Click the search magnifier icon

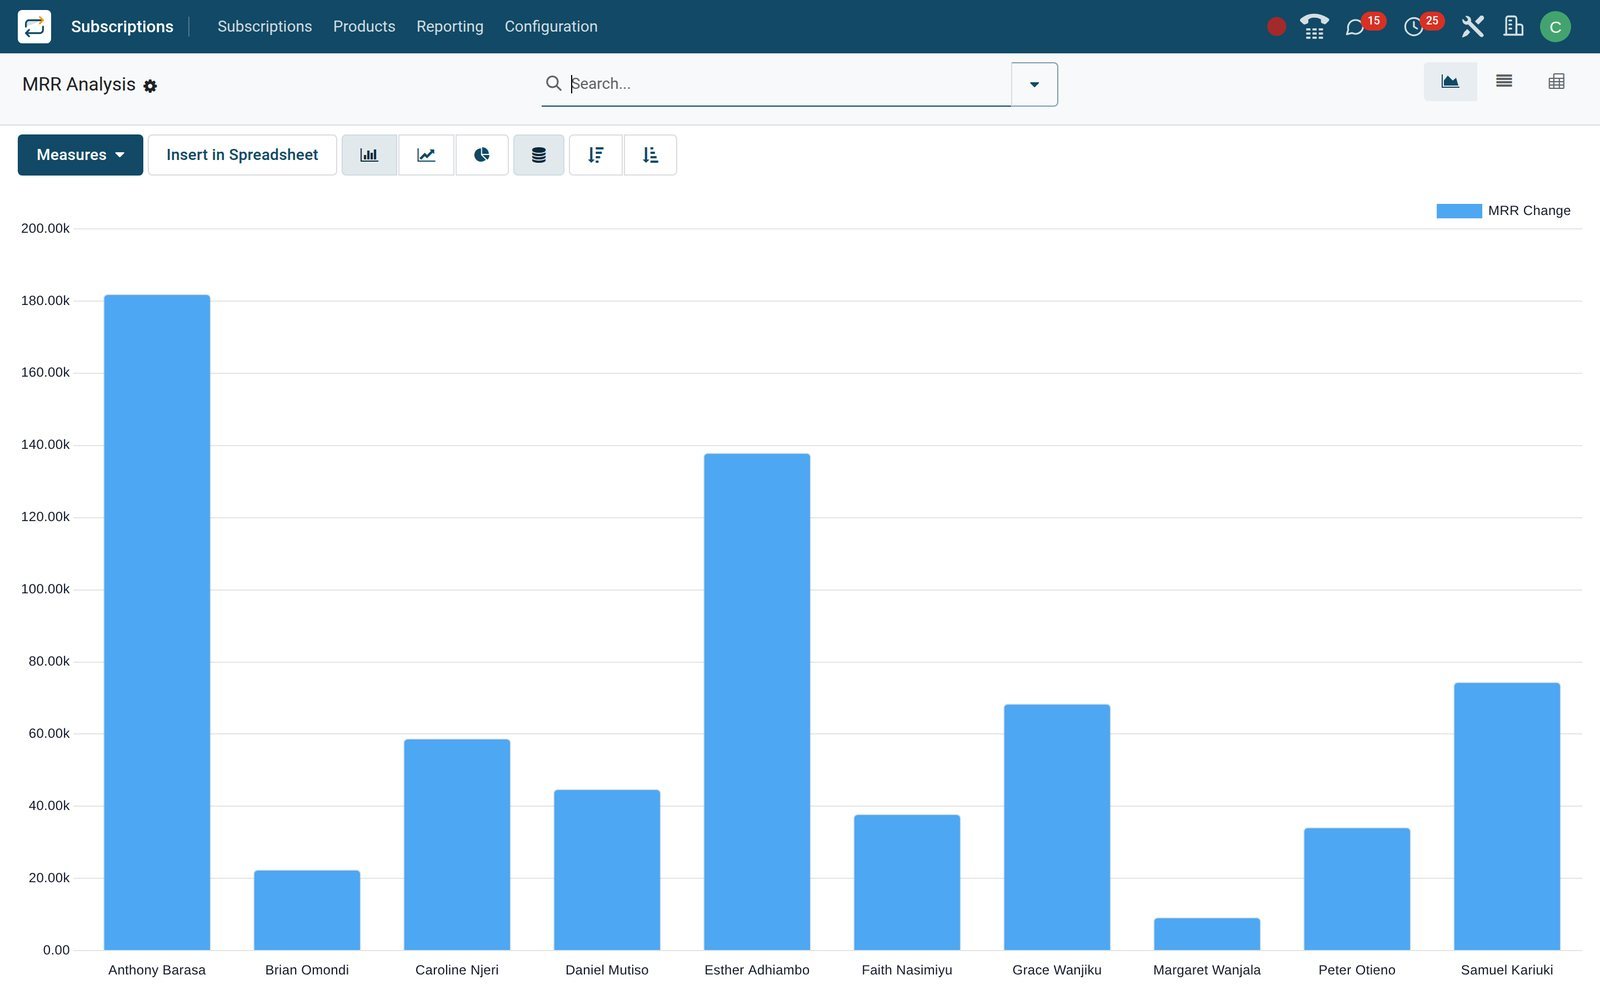pos(553,83)
